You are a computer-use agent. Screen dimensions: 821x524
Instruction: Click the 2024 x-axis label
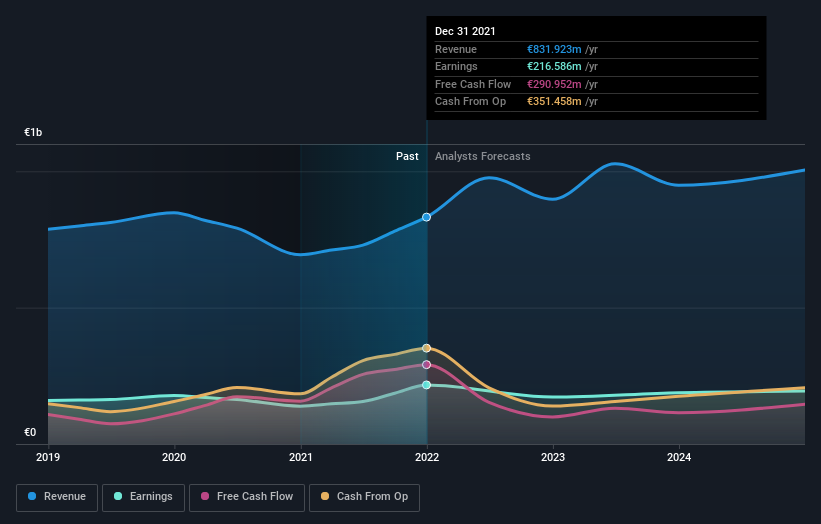(x=679, y=458)
